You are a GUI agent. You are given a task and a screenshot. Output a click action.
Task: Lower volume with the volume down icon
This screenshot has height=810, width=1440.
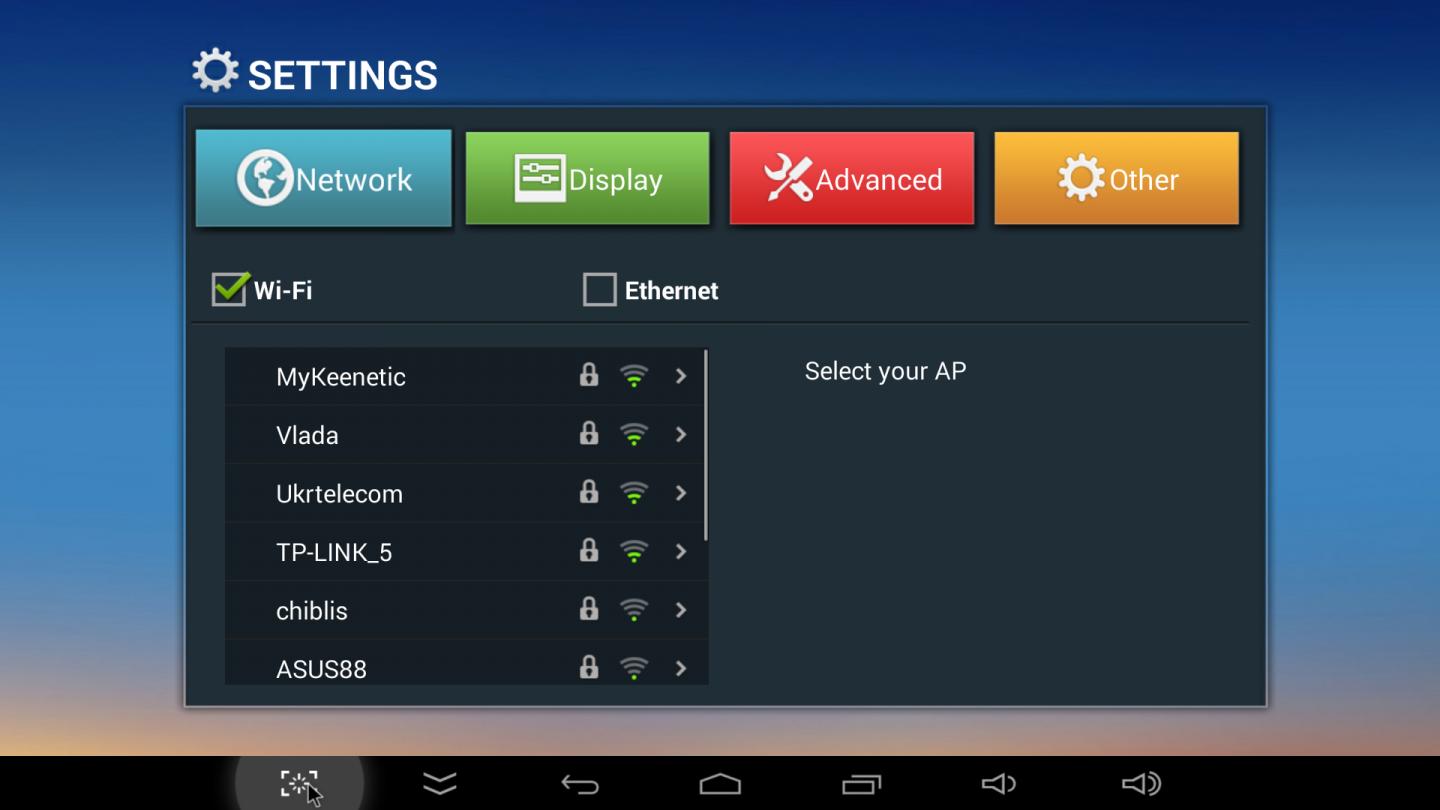[x=999, y=784]
